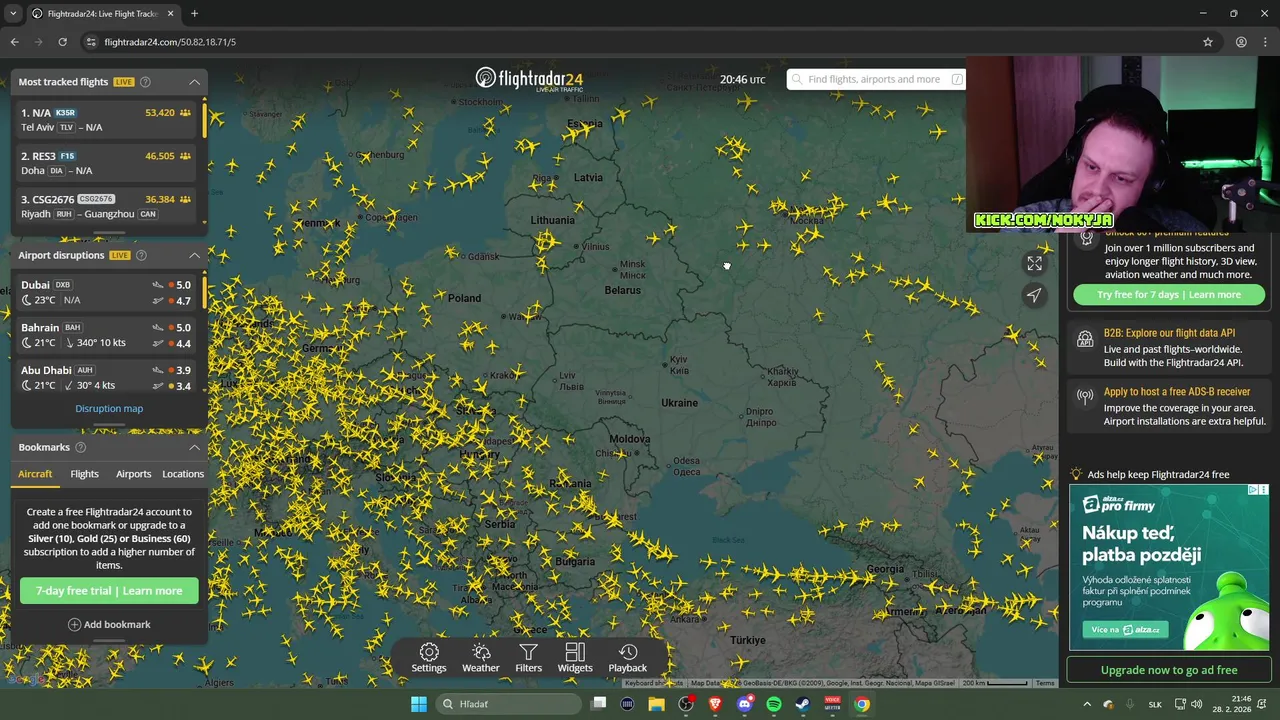Screen dimensions: 1280x720
Task: Click the browser reload icon
Action: (62, 42)
